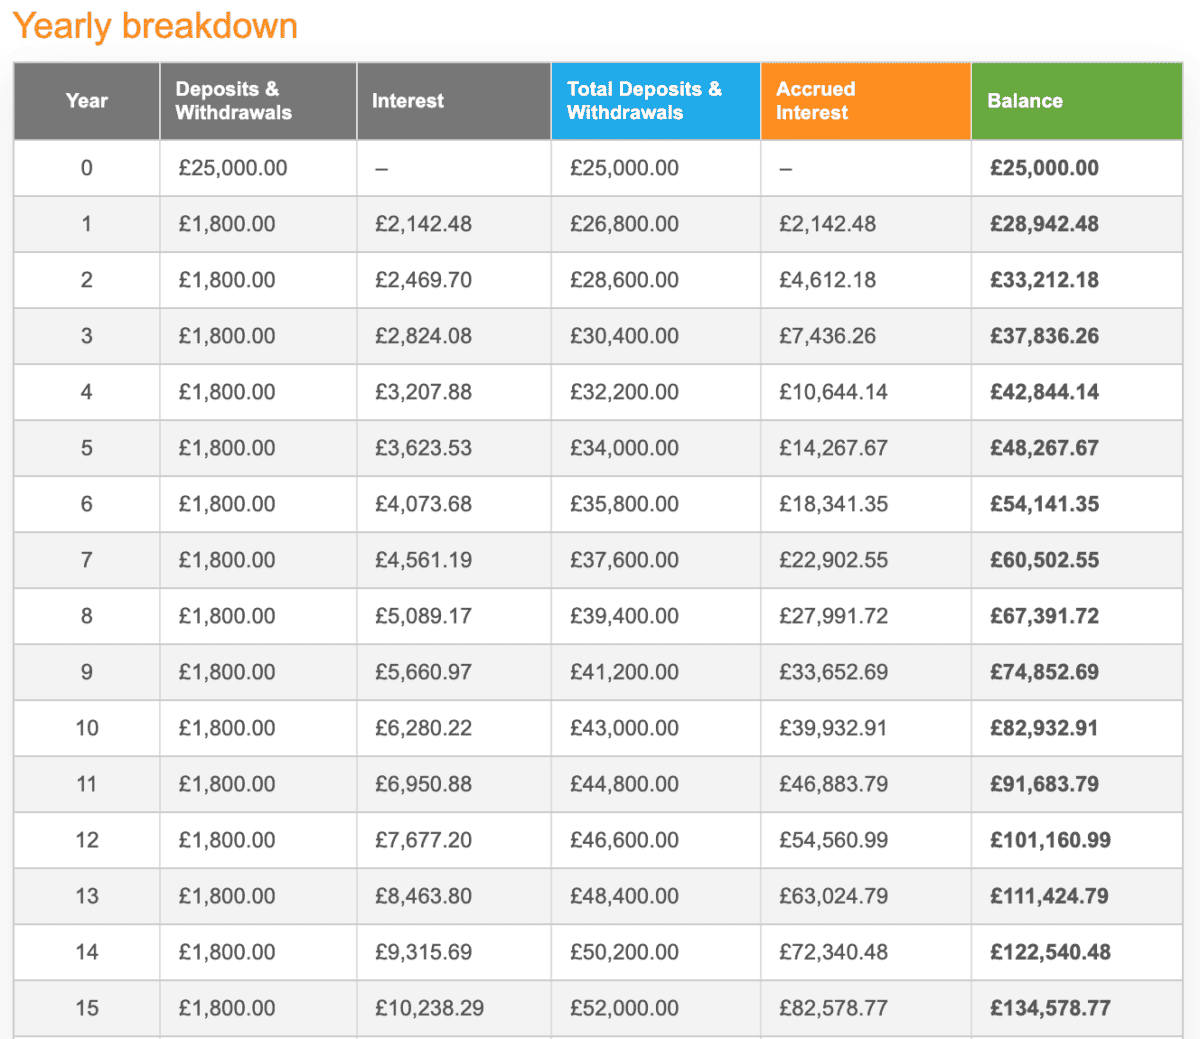Select the gray Interest column header

(408, 101)
